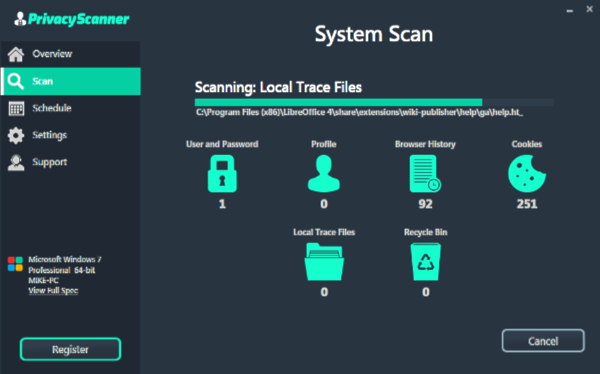Click the User and Password lock icon
Screen dimensions: 600x374
point(222,173)
